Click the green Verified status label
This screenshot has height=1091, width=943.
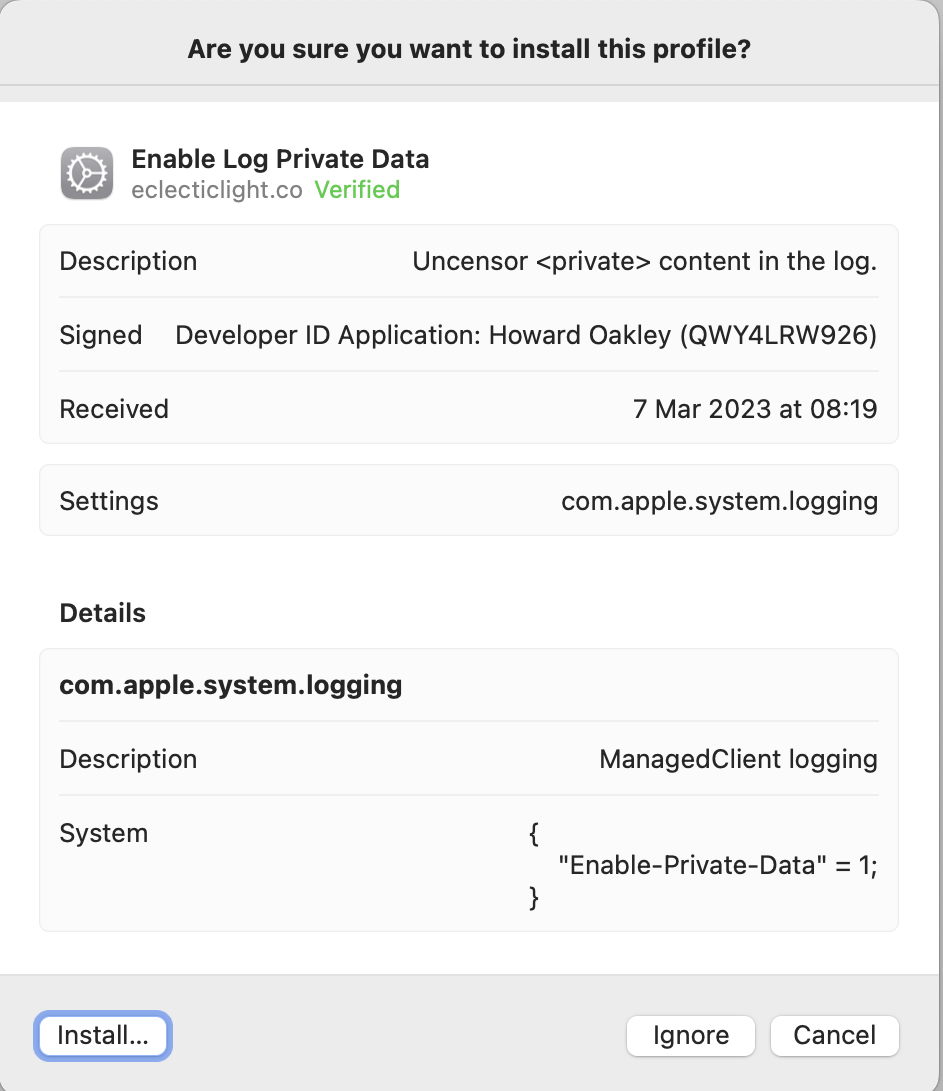coord(357,190)
